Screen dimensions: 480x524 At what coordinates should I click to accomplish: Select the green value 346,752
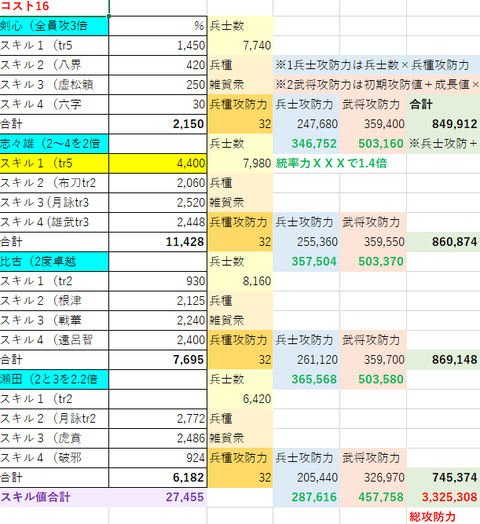coord(306,144)
